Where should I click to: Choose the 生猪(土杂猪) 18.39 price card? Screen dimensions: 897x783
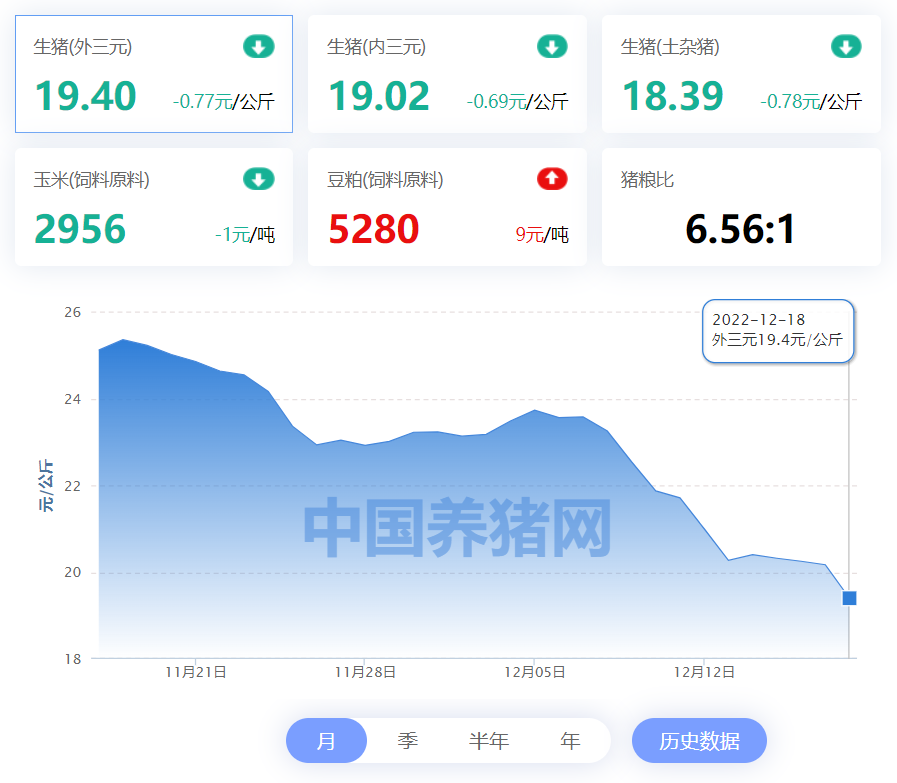[741, 74]
